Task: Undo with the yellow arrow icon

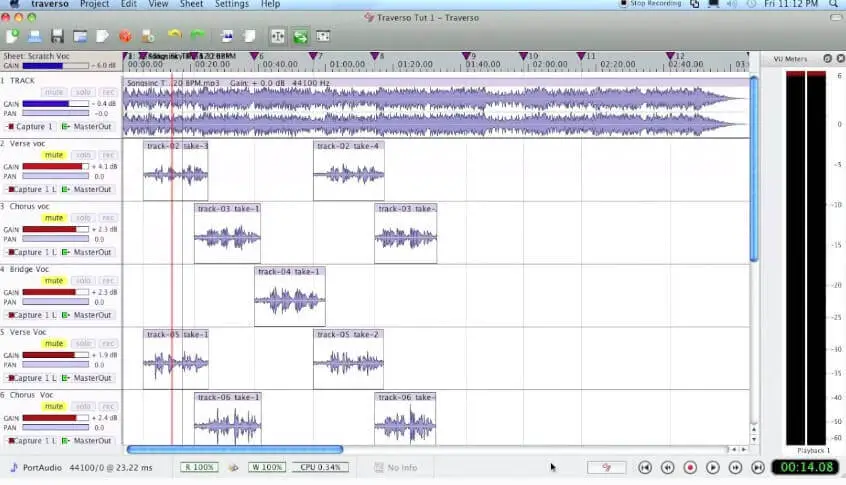Action: click(174, 36)
